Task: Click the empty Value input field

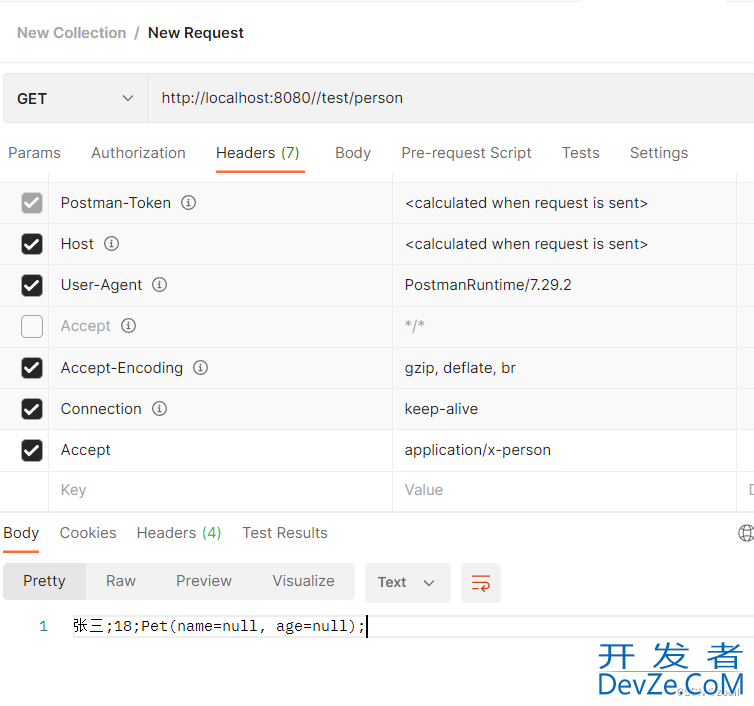Action: point(565,490)
